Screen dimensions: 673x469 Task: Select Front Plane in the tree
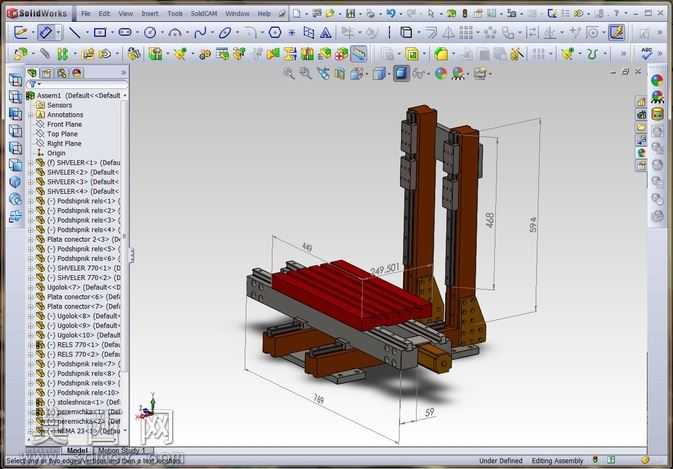(x=64, y=124)
